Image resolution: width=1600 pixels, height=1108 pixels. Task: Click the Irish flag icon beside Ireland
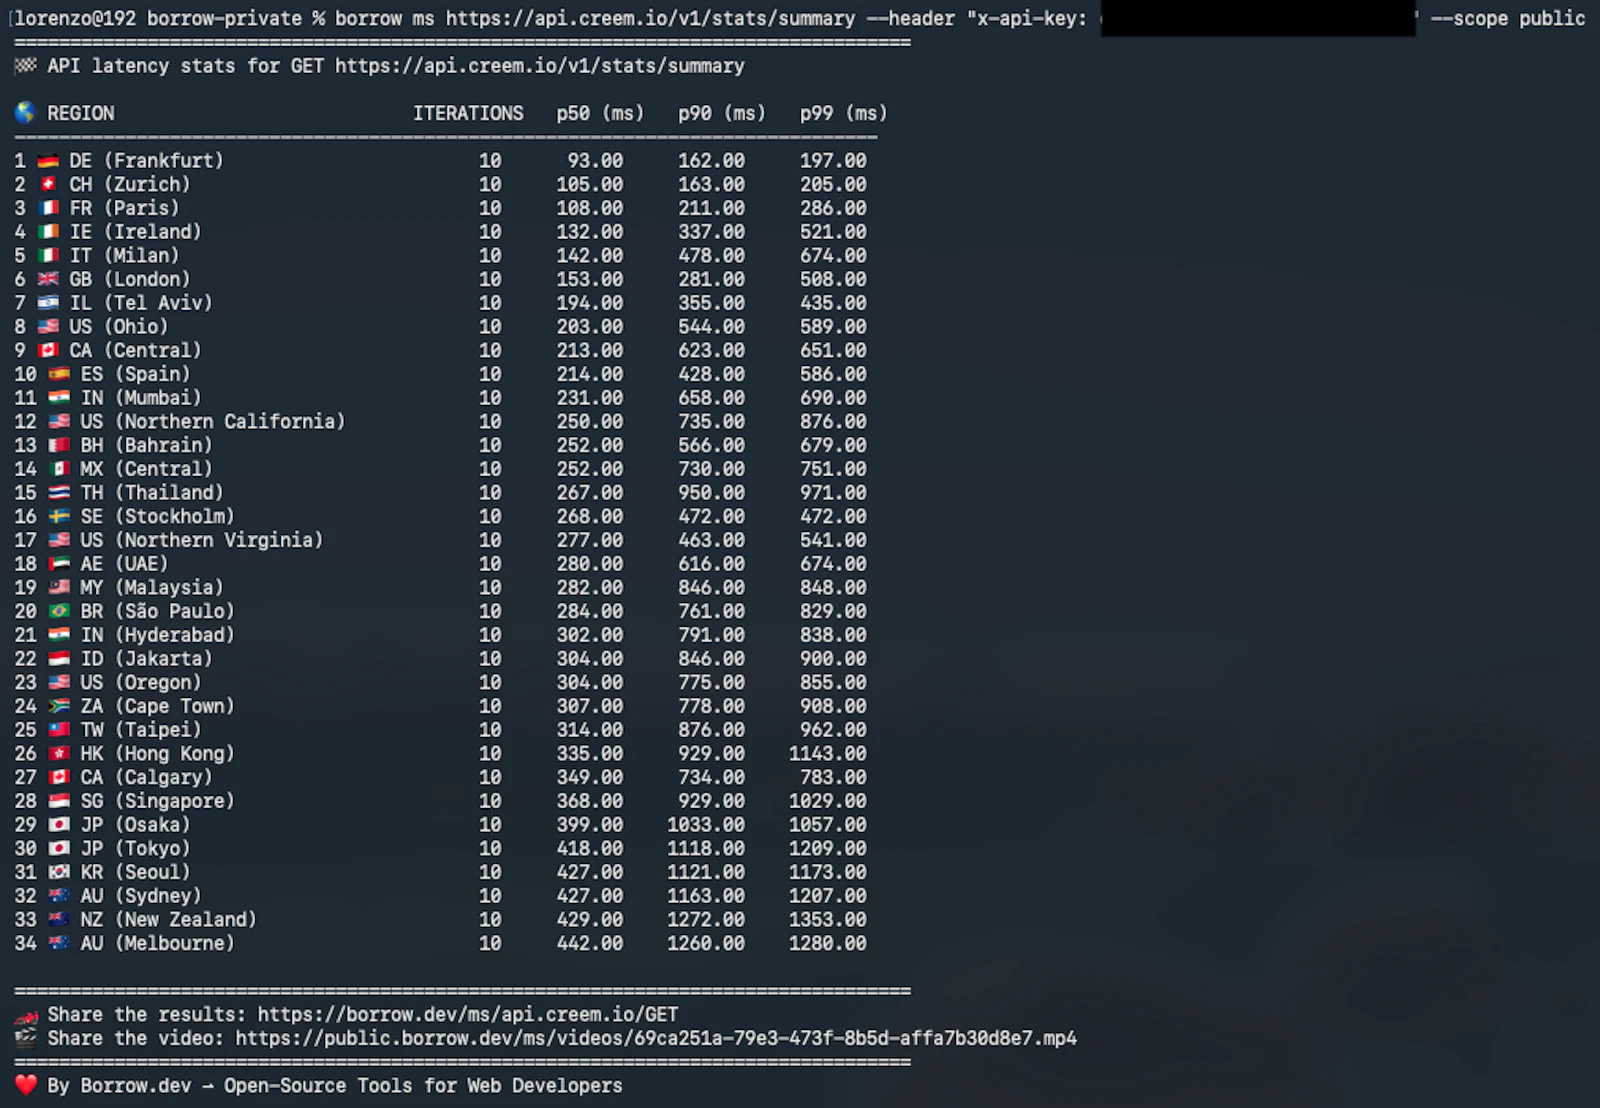[48, 232]
